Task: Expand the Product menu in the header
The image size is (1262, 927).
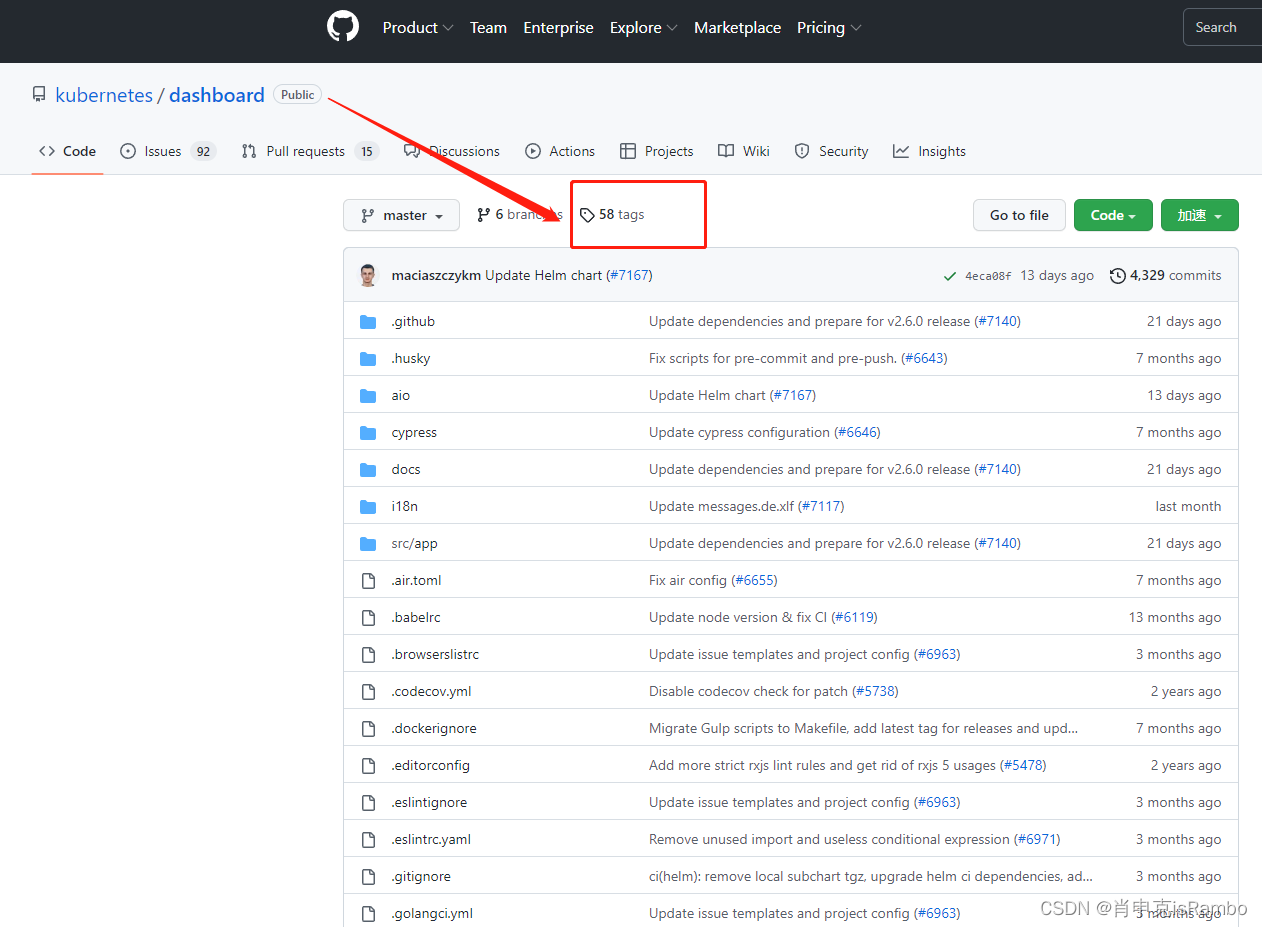Action: pyautogui.click(x=418, y=28)
